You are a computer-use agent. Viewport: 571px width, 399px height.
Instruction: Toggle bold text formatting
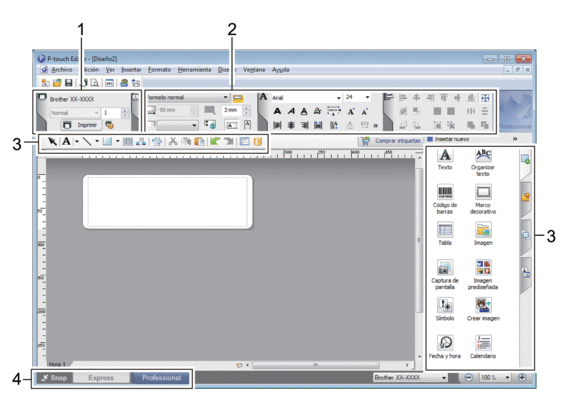(x=277, y=111)
